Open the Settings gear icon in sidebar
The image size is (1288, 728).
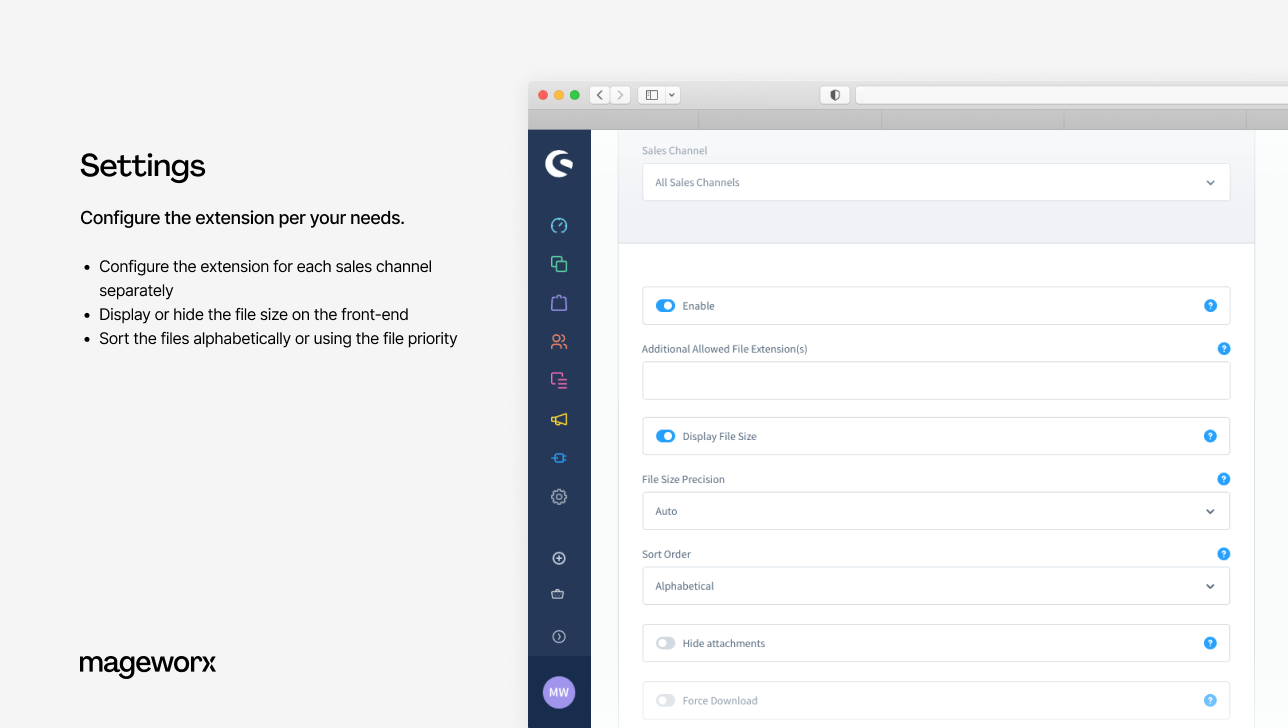(559, 497)
